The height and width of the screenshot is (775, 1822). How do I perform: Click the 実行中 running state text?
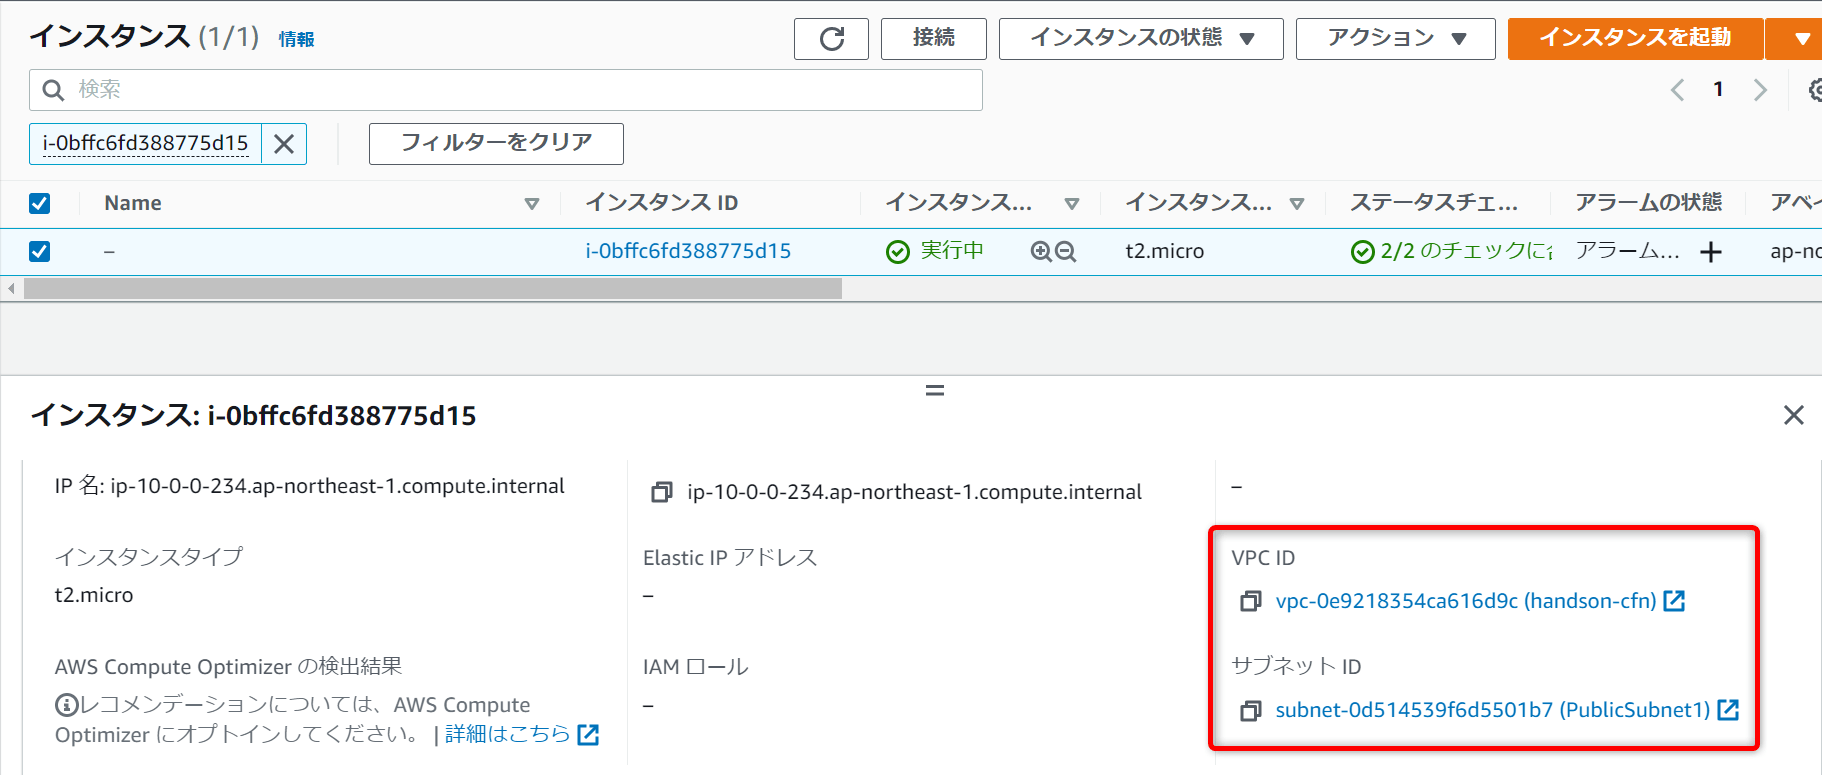(x=952, y=251)
